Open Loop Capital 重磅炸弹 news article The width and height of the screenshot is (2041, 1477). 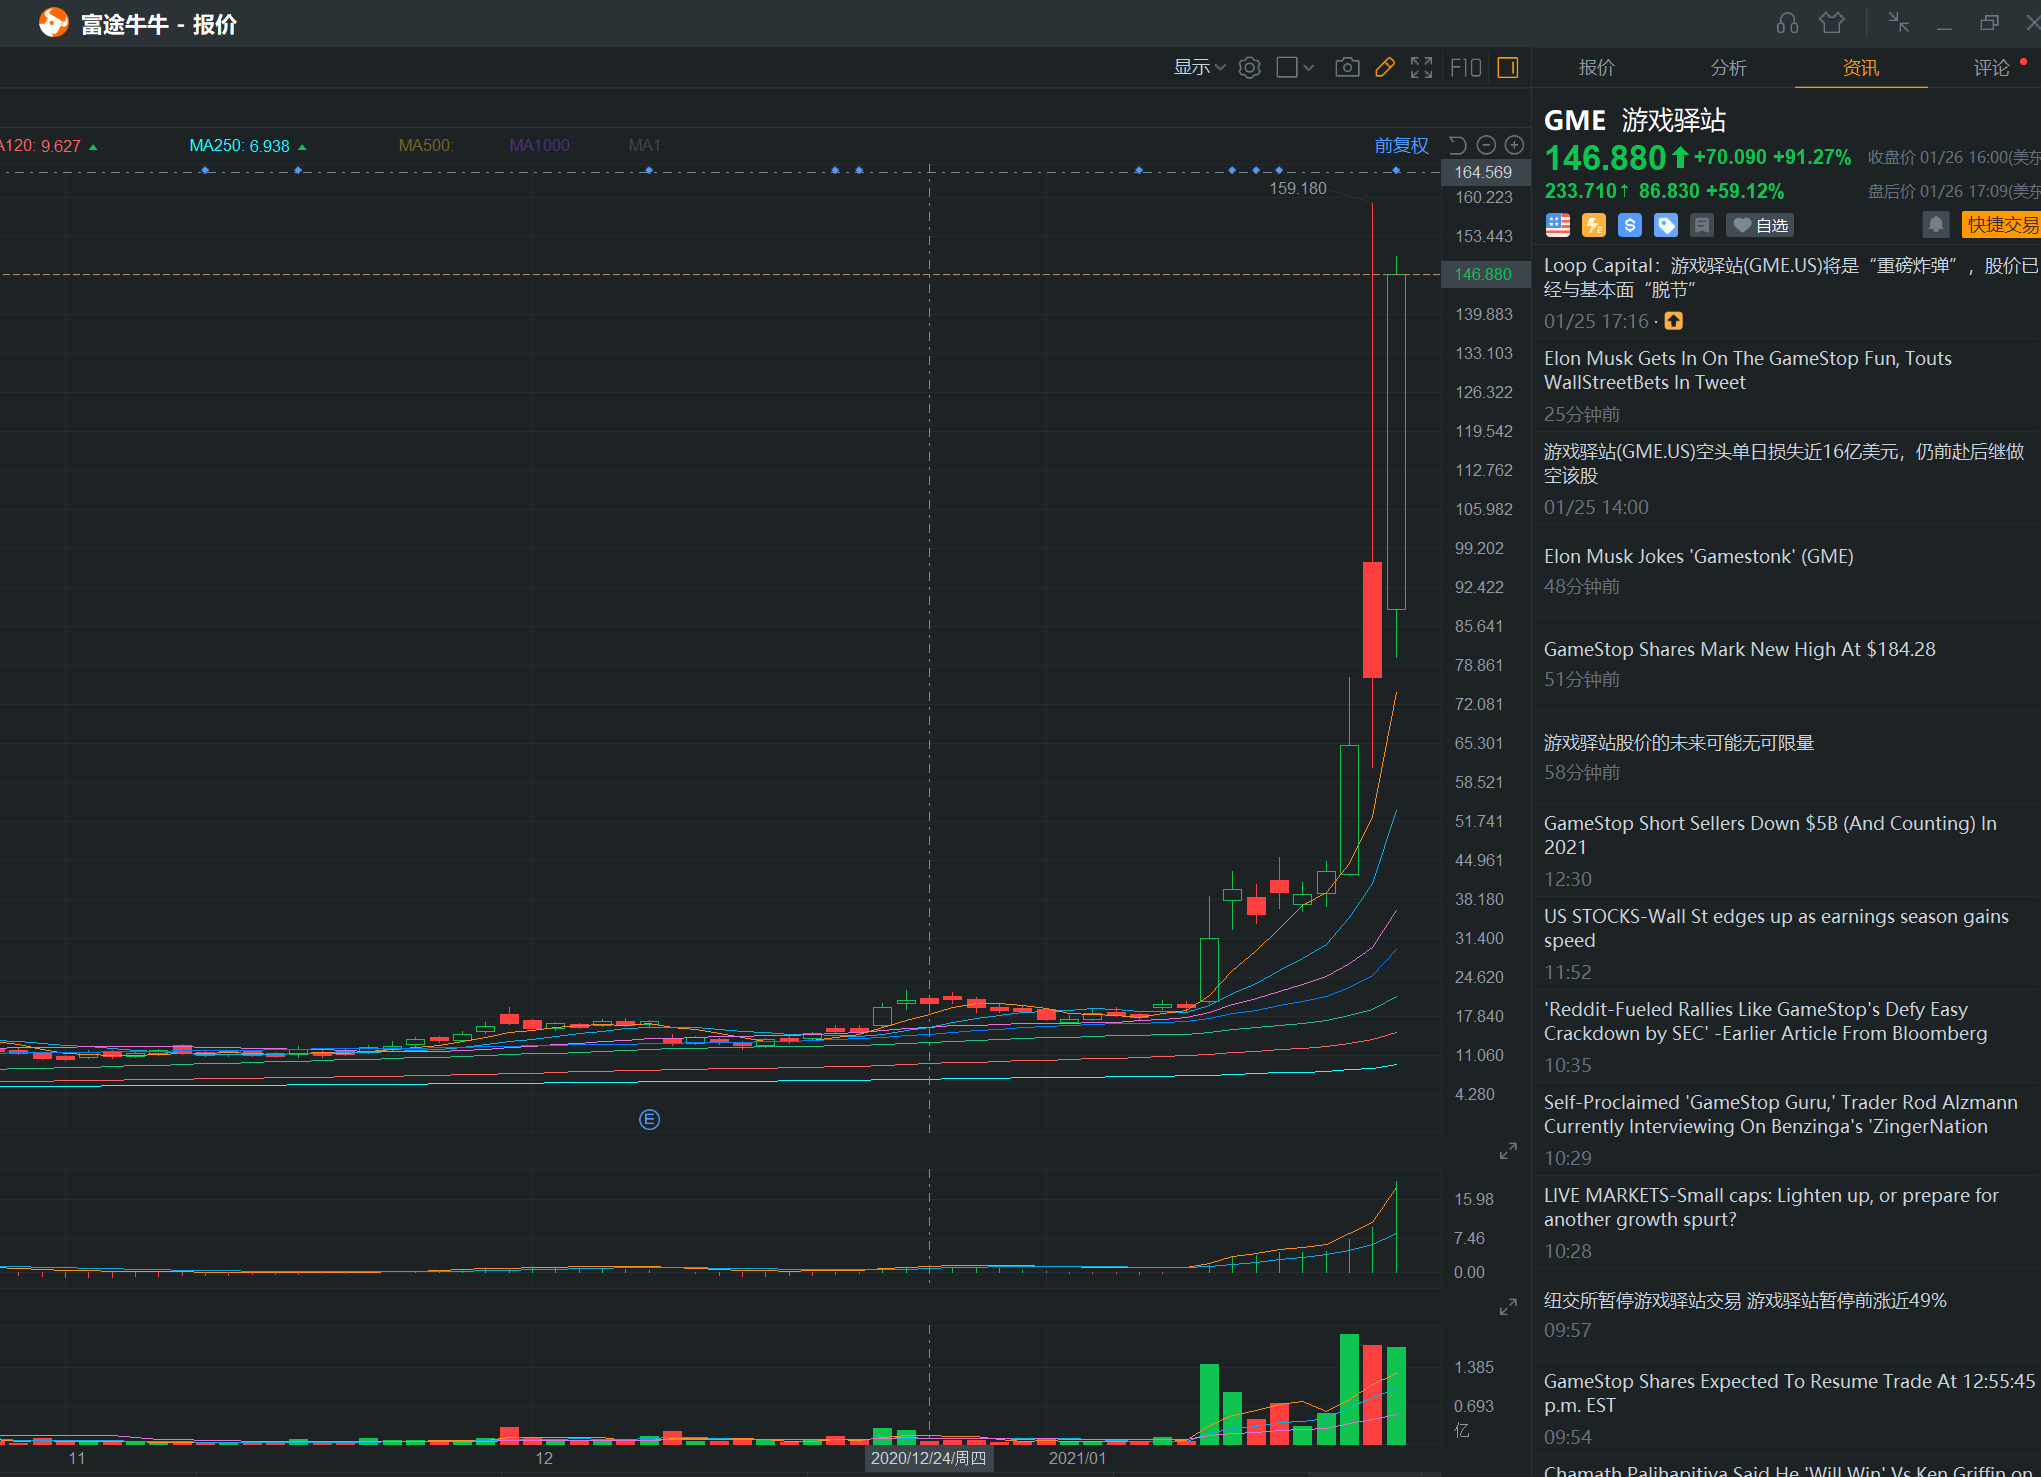click(1786, 293)
